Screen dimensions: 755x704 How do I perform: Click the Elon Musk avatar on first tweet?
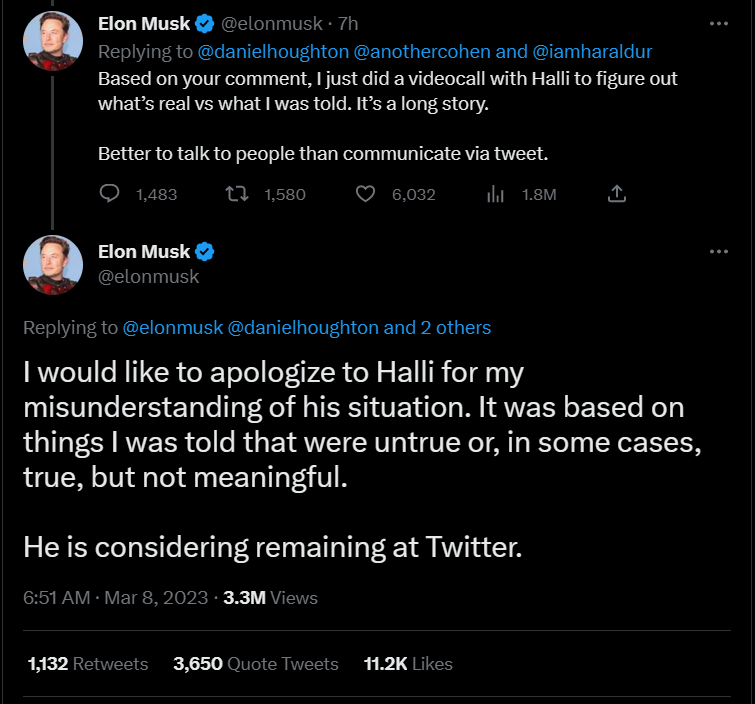[53, 38]
